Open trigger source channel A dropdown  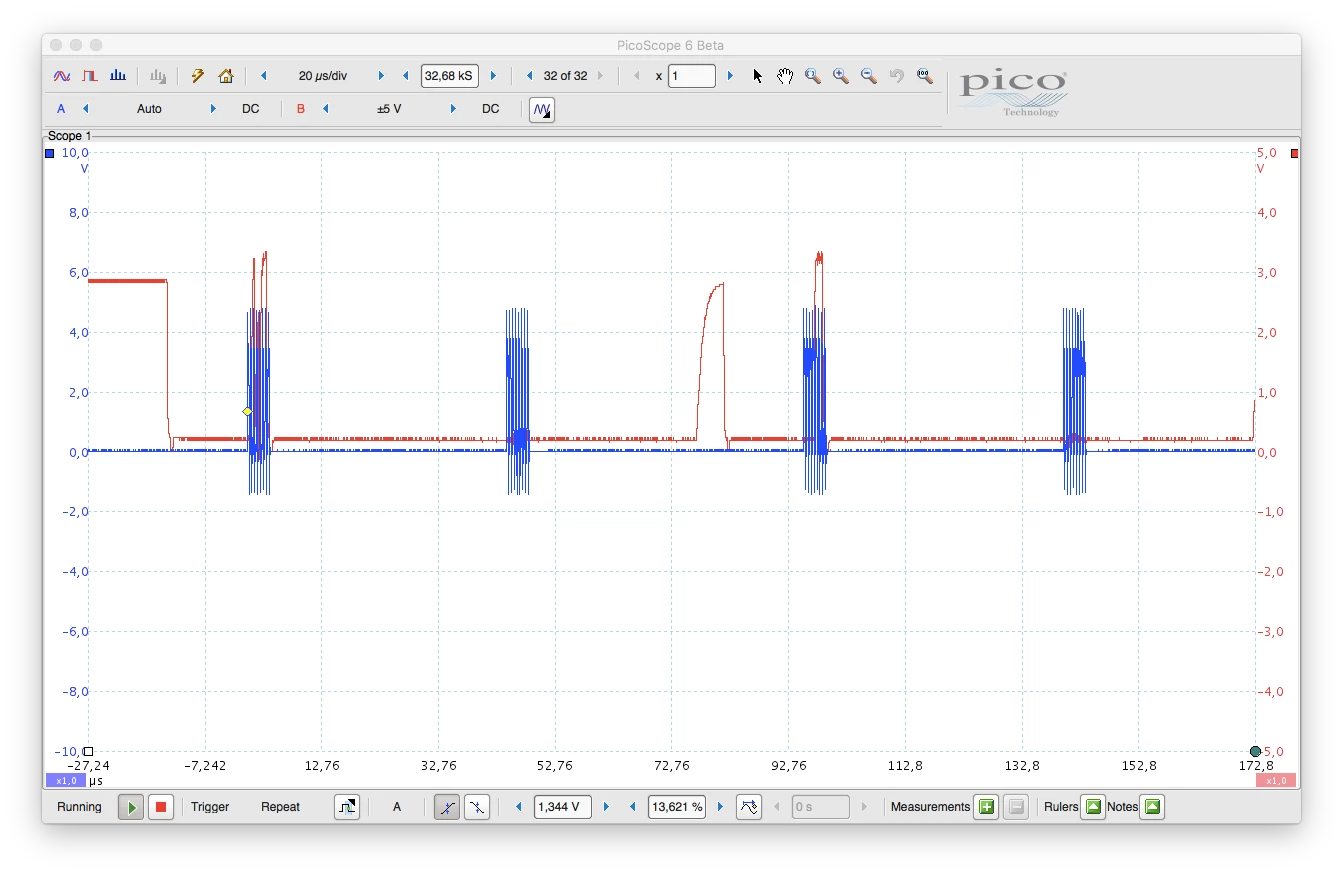[x=397, y=807]
